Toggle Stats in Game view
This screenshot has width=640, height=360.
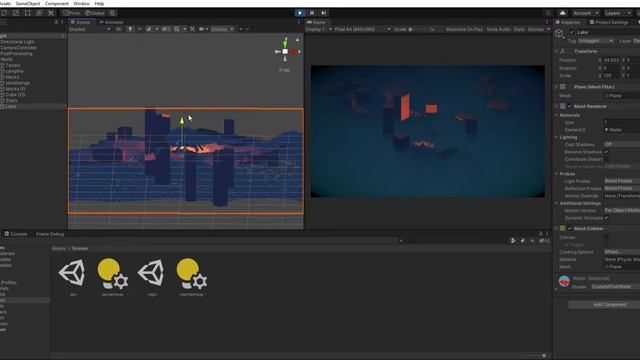click(x=519, y=29)
